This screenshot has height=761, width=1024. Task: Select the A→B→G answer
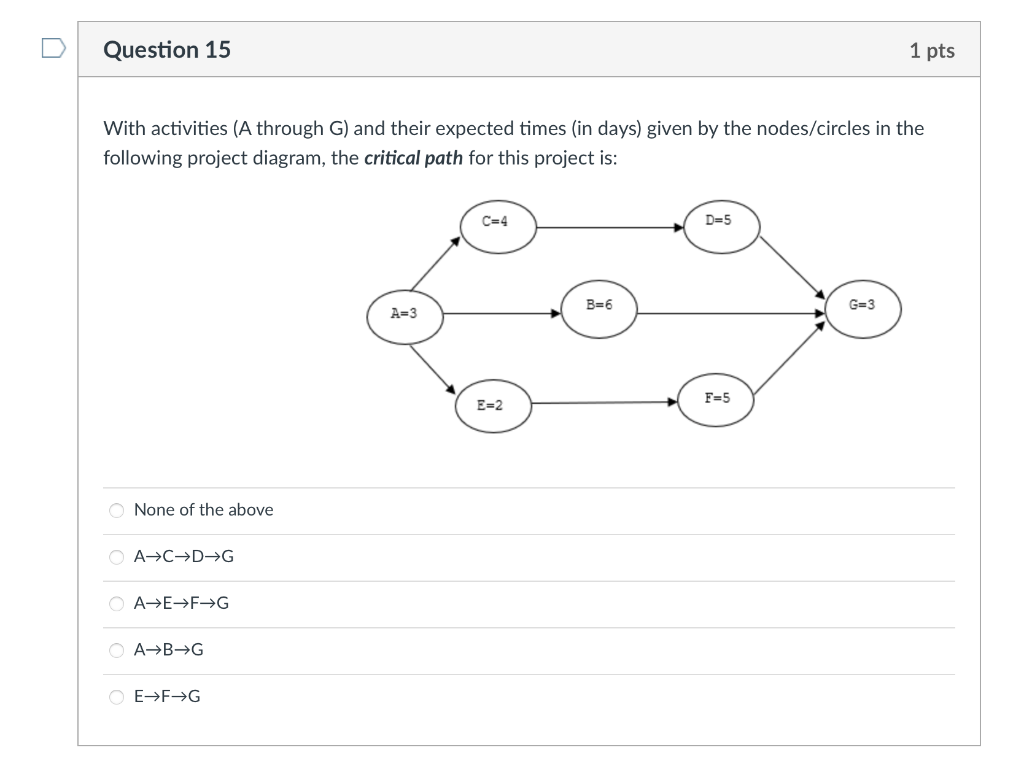click(x=116, y=650)
